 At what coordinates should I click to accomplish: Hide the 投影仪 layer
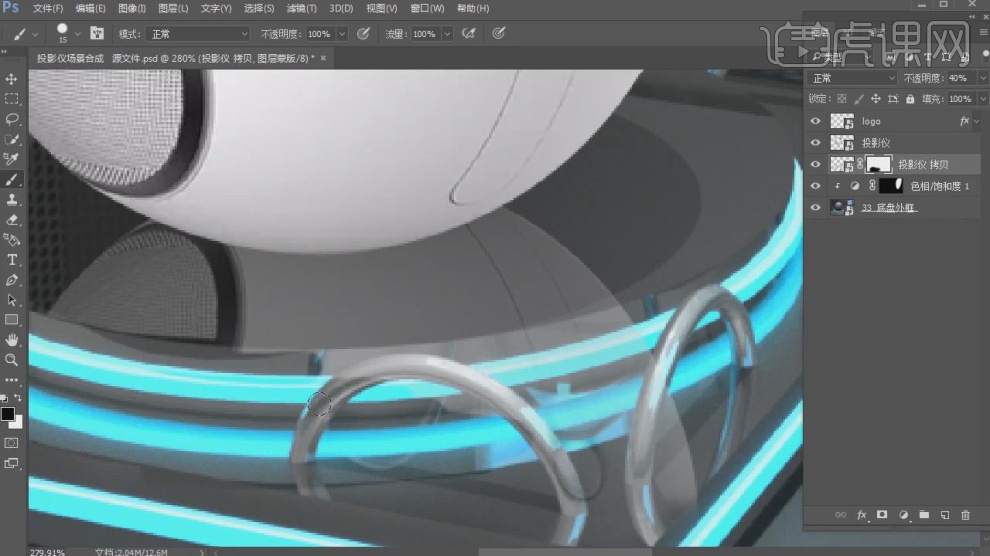point(815,143)
